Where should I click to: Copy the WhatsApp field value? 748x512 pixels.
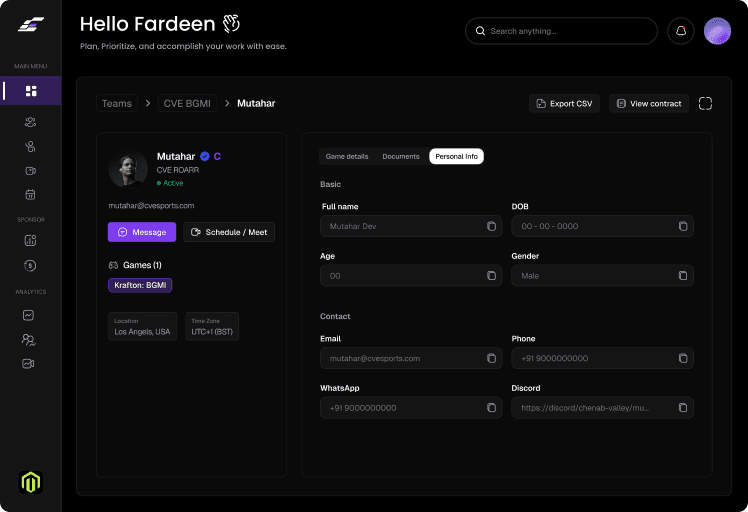(x=491, y=408)
